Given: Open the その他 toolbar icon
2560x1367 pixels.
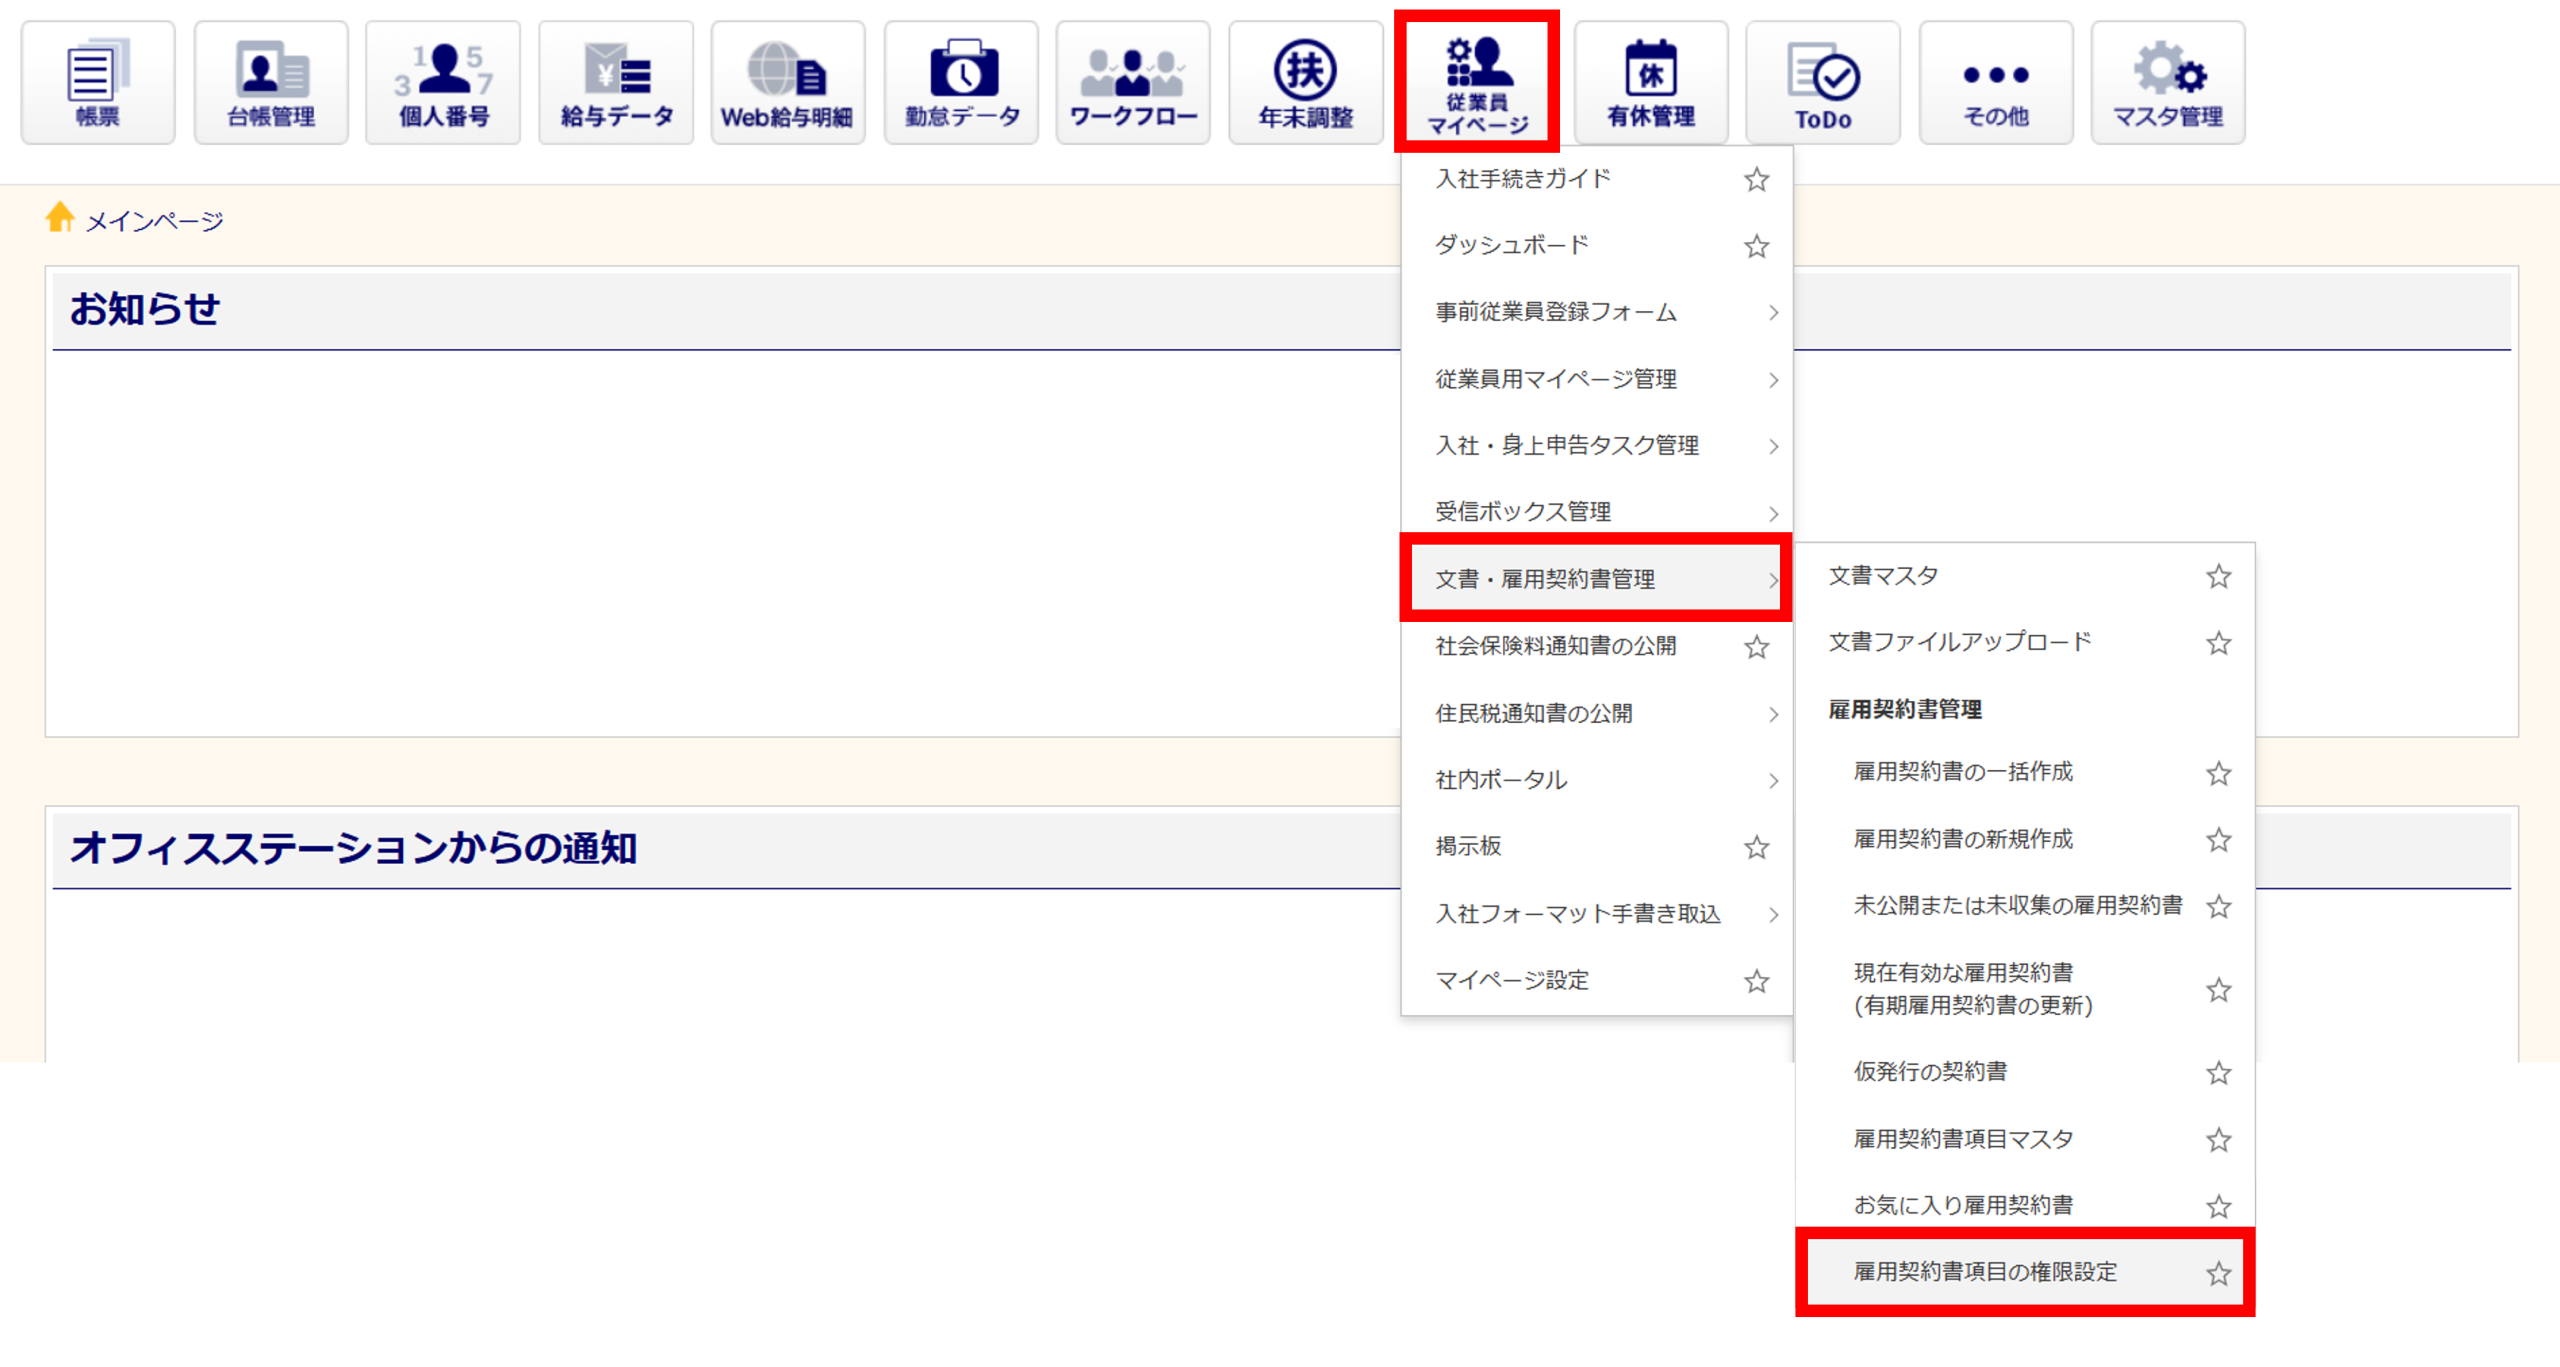Looking at the screenshot, I should [x=1996, y=83].
